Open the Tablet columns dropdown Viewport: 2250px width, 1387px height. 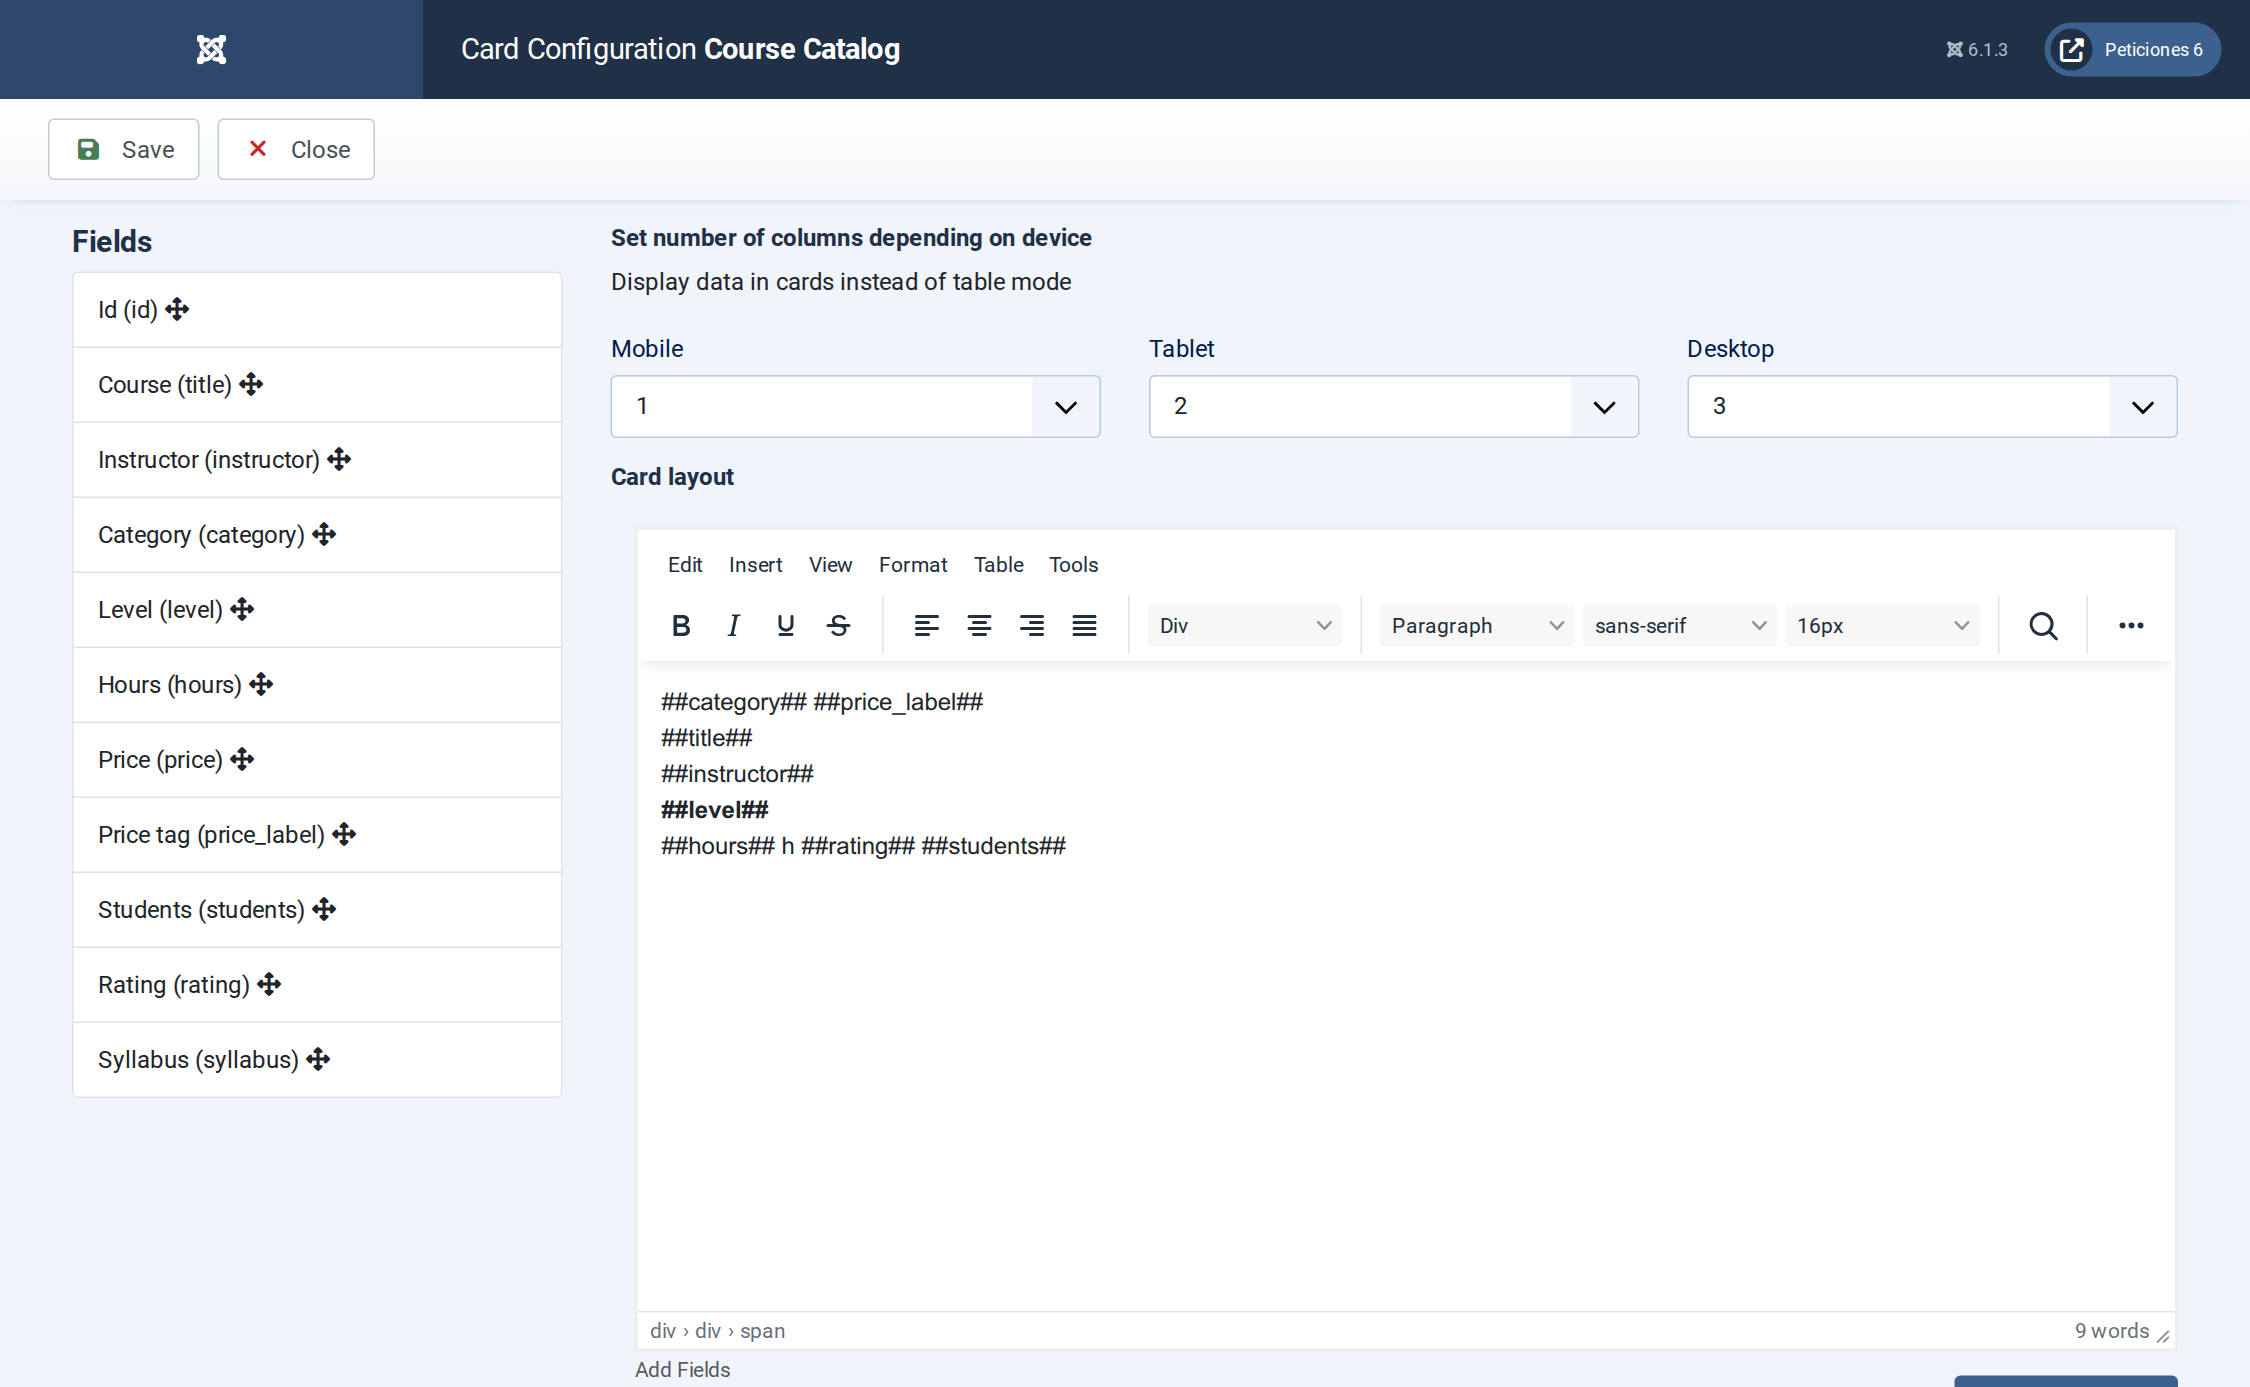[1393, 406]
